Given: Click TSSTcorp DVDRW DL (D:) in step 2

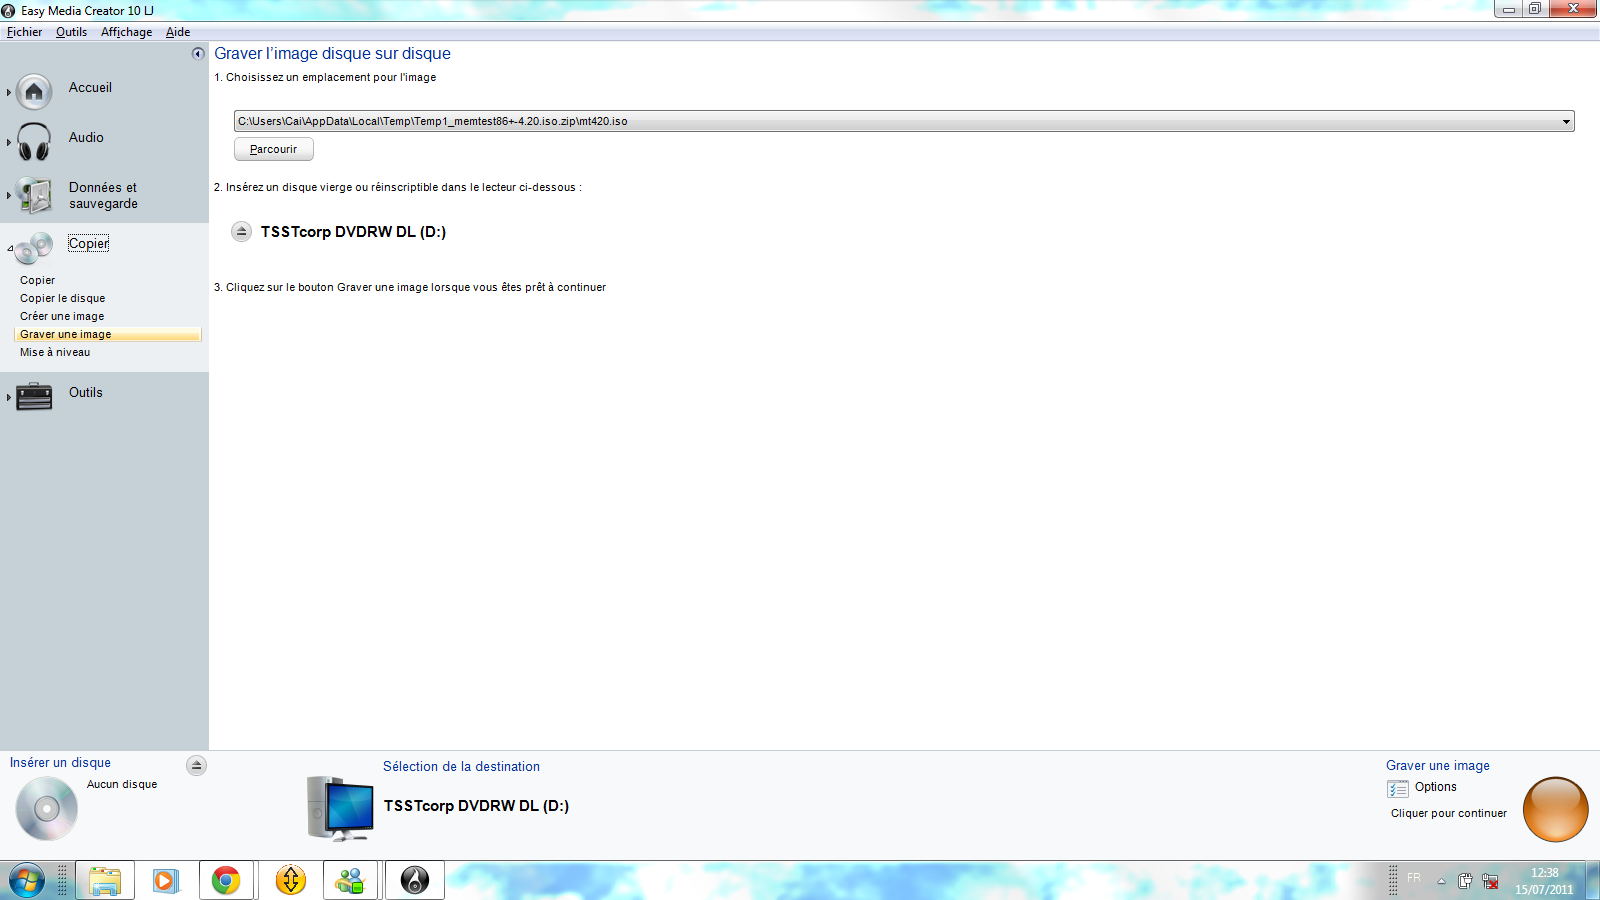Looking at the screenshot, I should pyautogui.click(x=353, y=232).
